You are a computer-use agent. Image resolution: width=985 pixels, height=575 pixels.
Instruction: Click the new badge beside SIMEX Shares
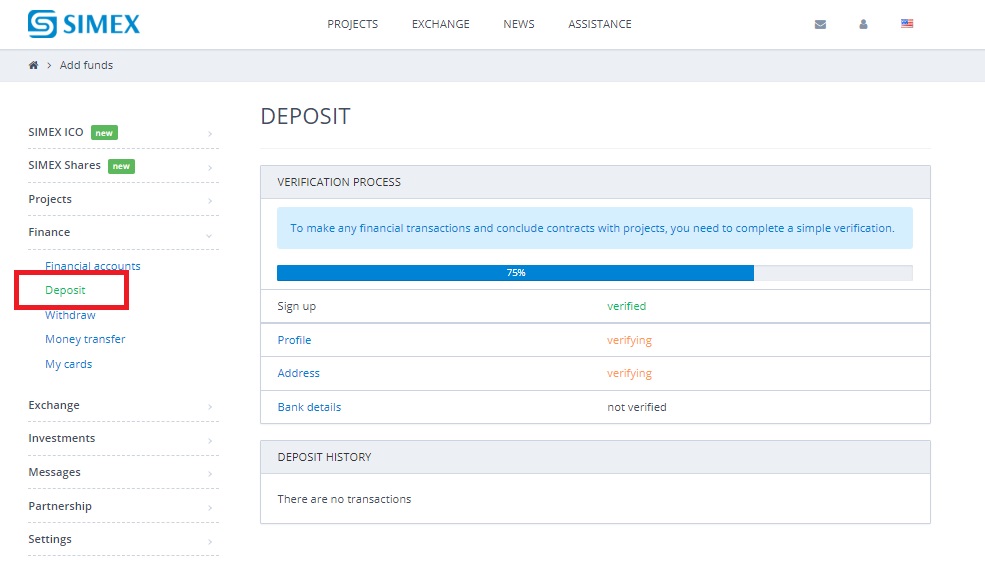click(121, 166)
